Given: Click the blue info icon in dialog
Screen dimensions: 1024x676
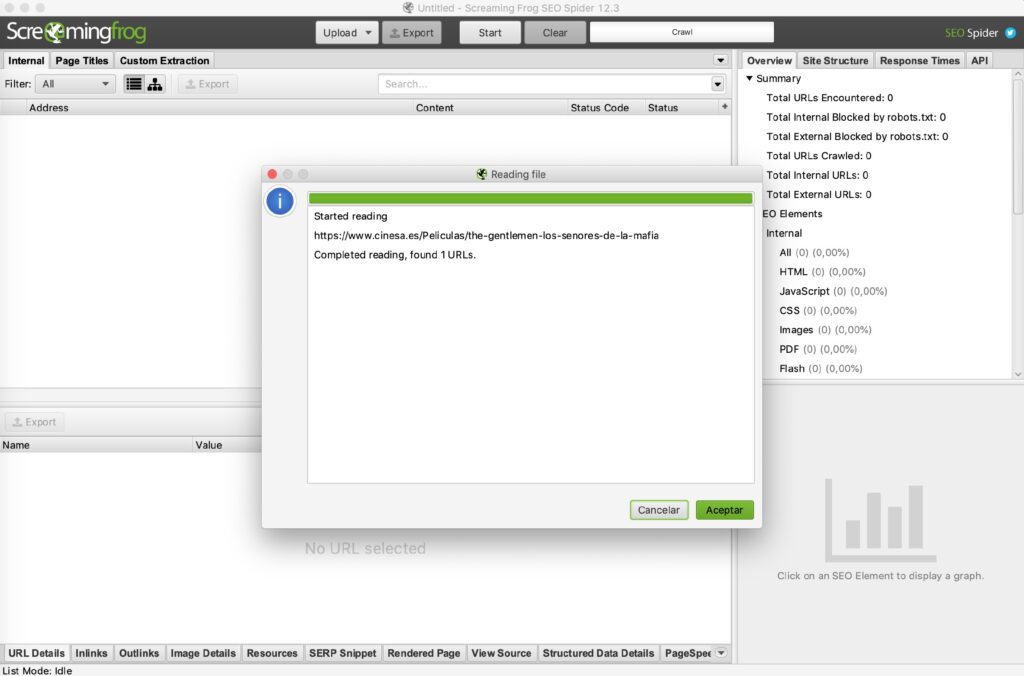Looking at the screenshot, I should tap(280, 201).
